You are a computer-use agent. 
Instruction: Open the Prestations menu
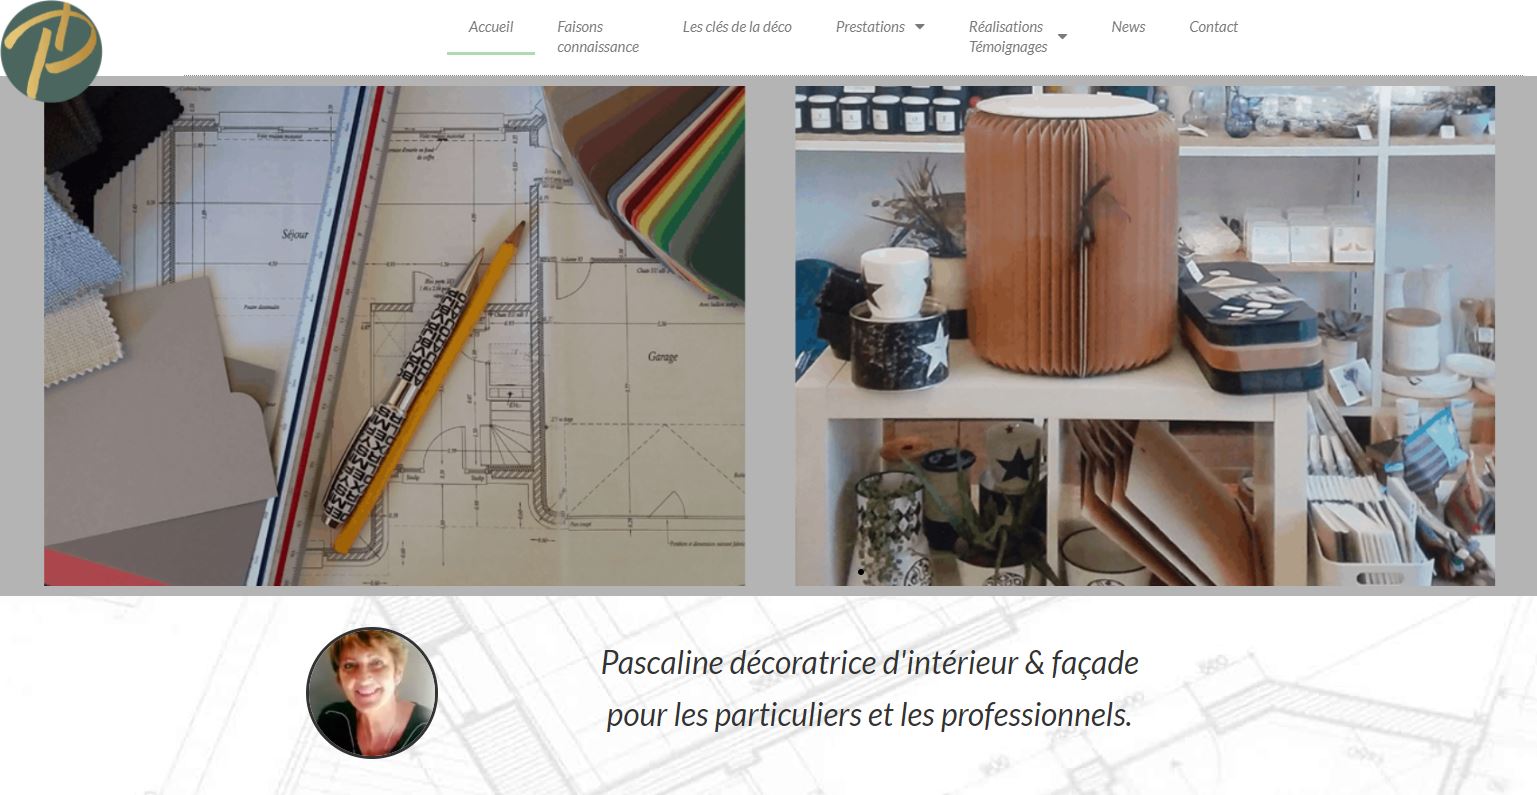pyautogui.click(x=870, y=27)
